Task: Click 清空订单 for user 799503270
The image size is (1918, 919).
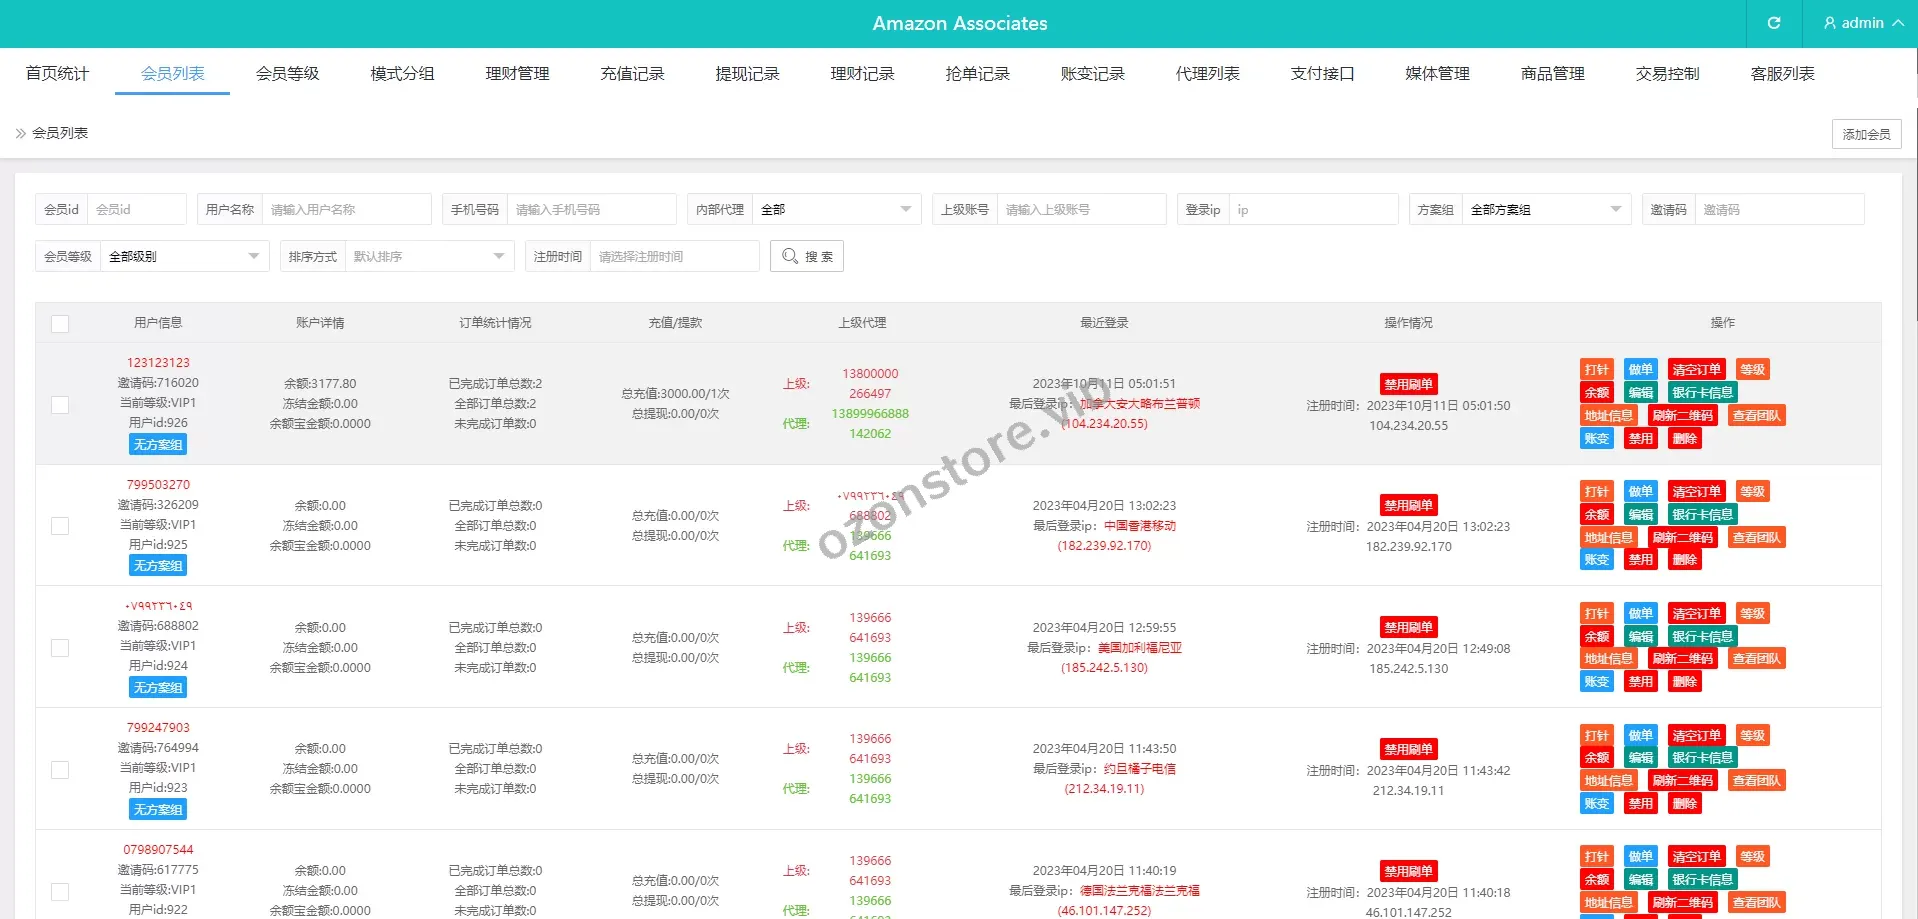Action: [1696, 491]
